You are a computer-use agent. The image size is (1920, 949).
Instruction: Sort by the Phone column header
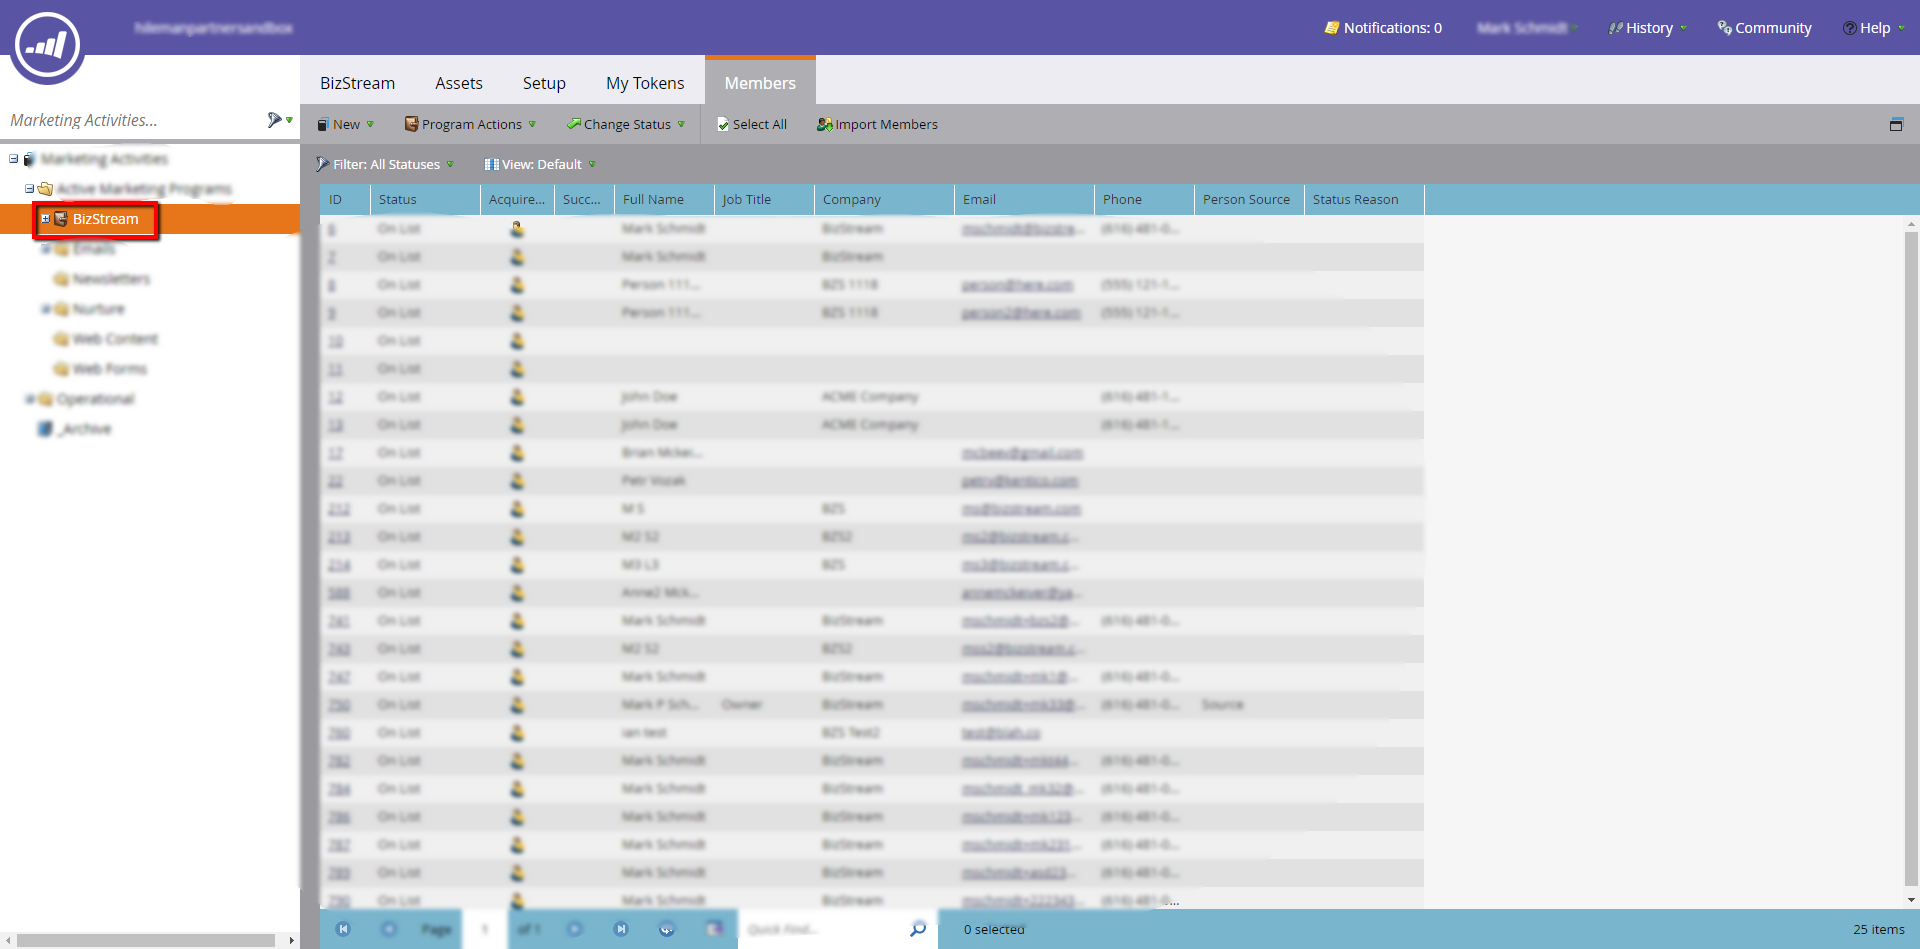coord(1144,199)
